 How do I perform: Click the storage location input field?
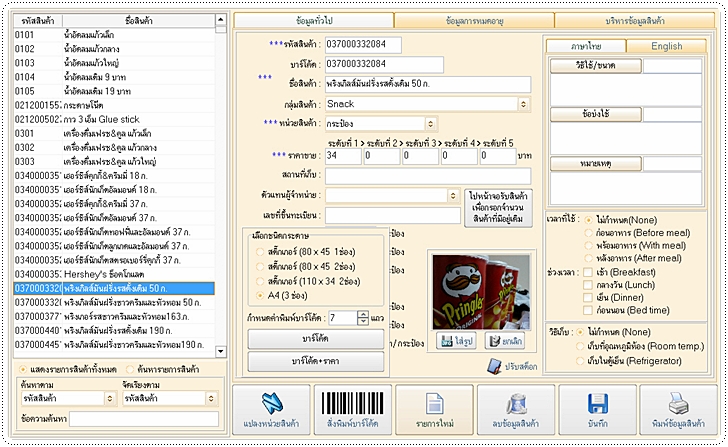point(428,176)
